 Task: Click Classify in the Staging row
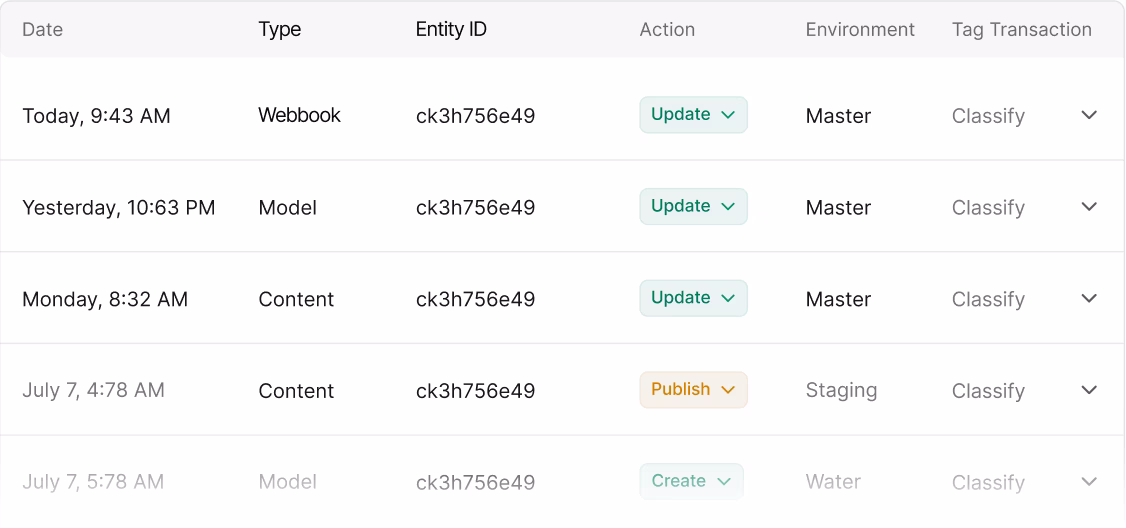tap(988, 391)
